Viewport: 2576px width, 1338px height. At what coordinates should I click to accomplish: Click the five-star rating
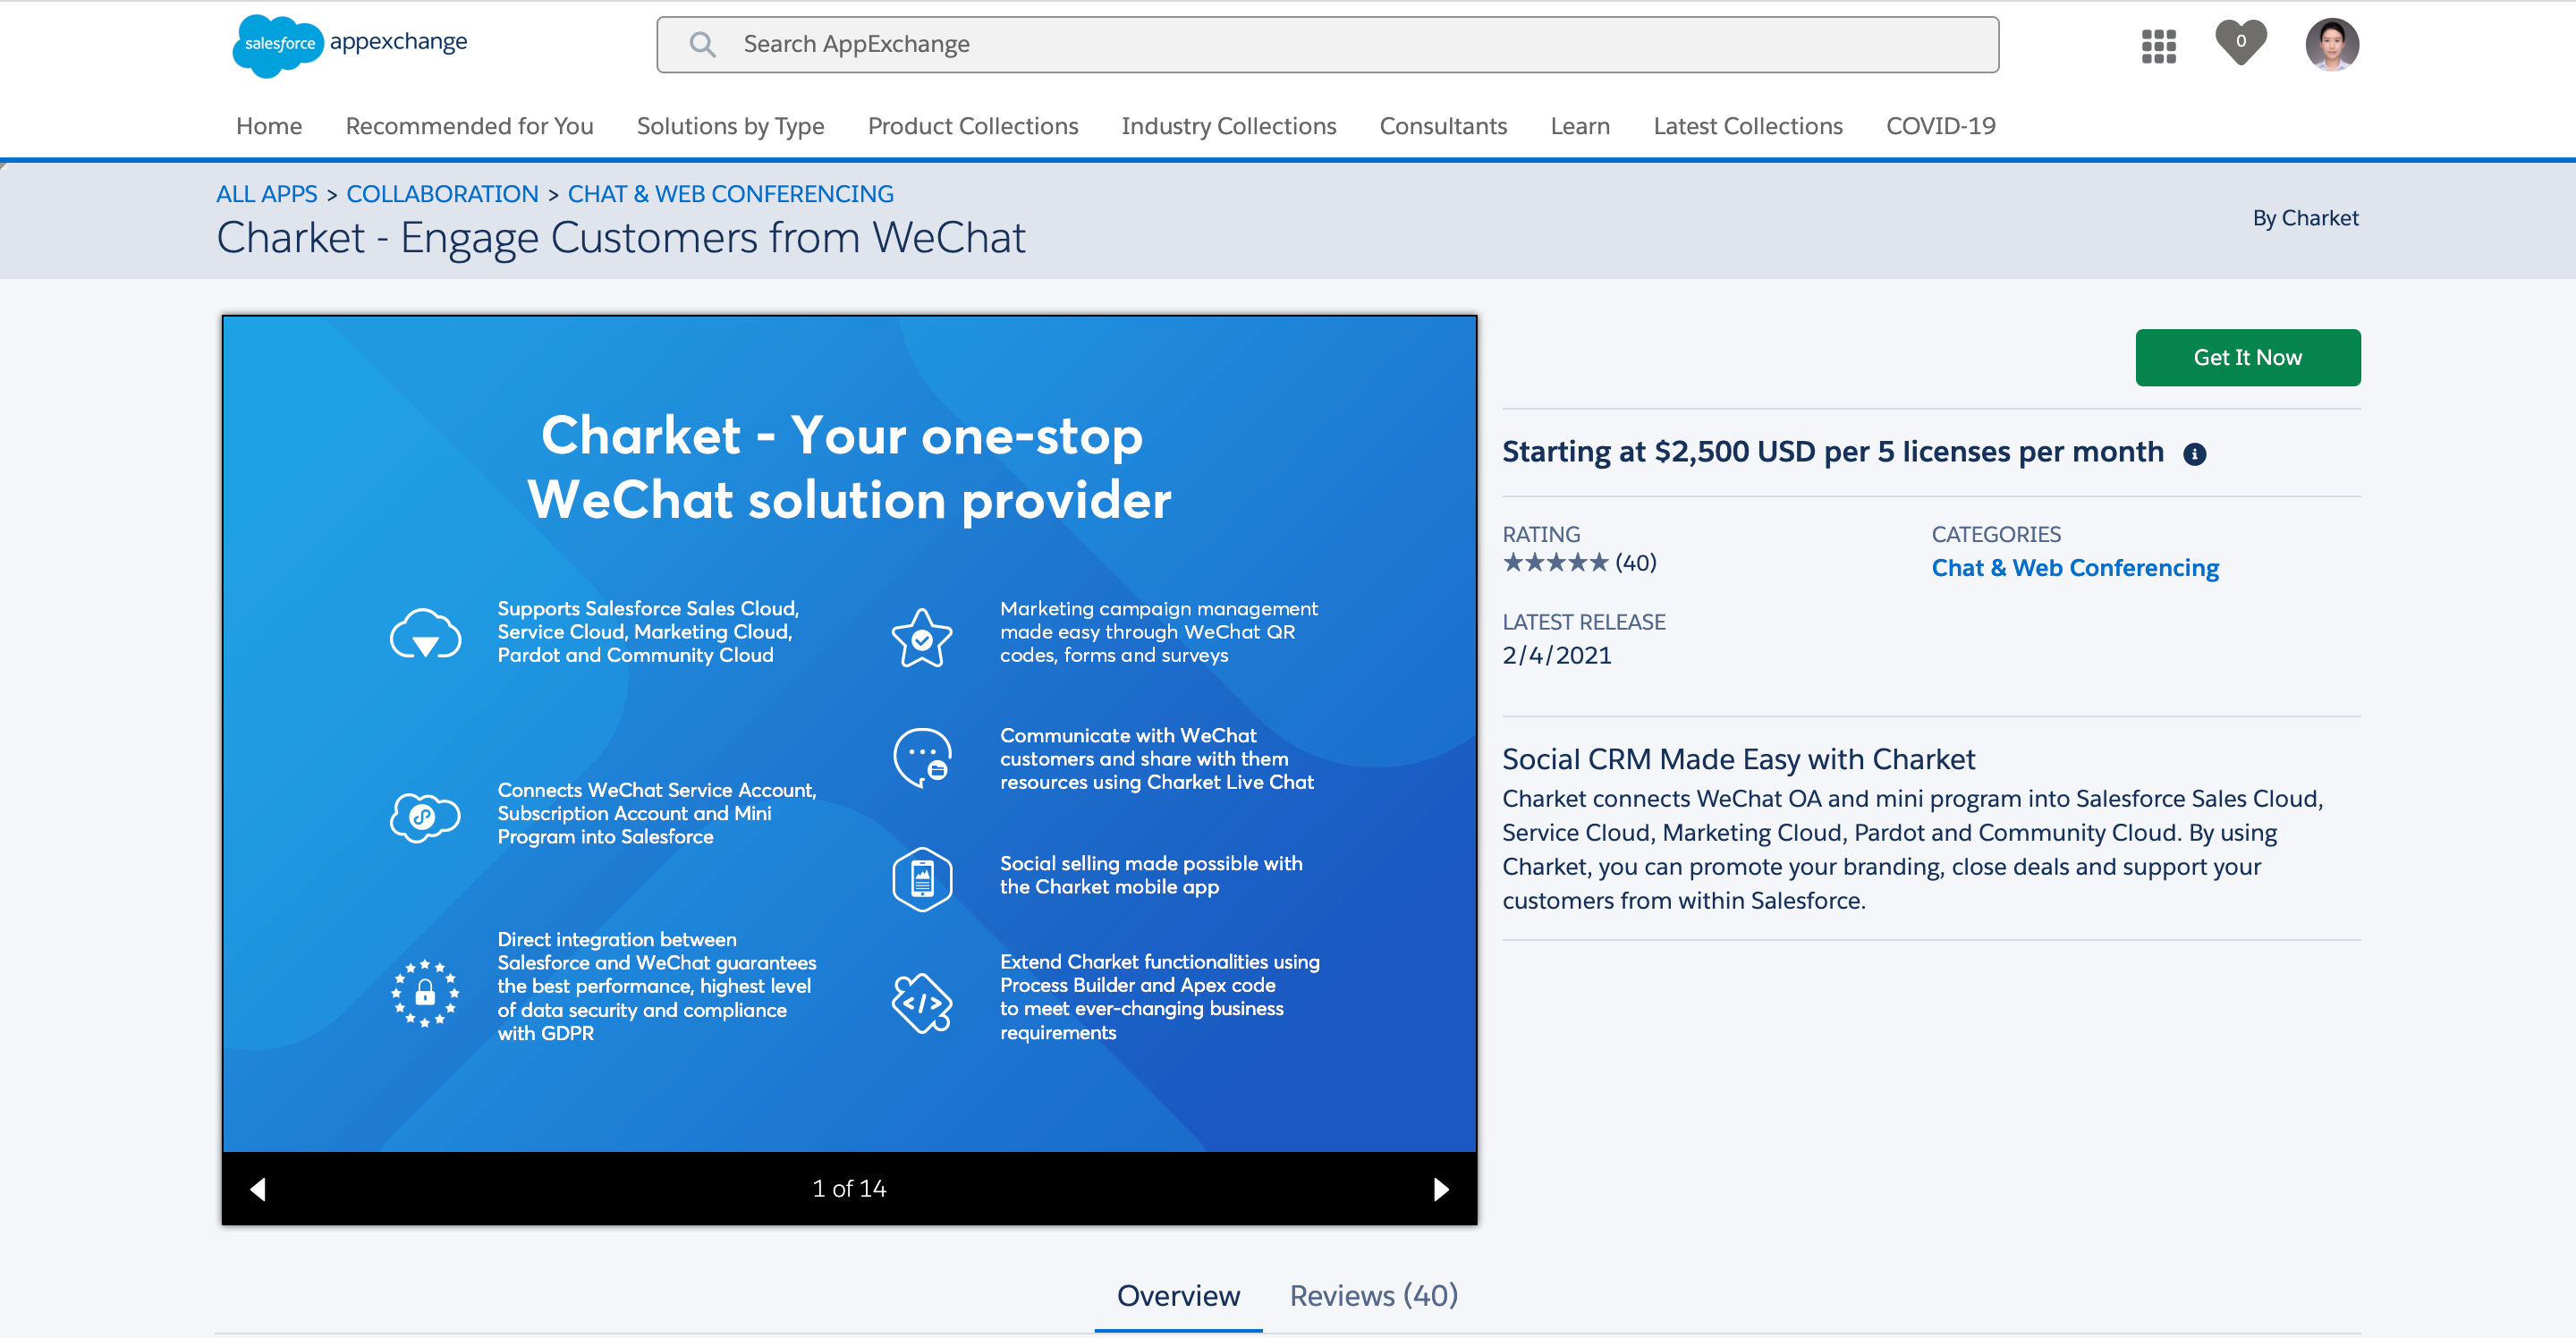click(1555, 563)
